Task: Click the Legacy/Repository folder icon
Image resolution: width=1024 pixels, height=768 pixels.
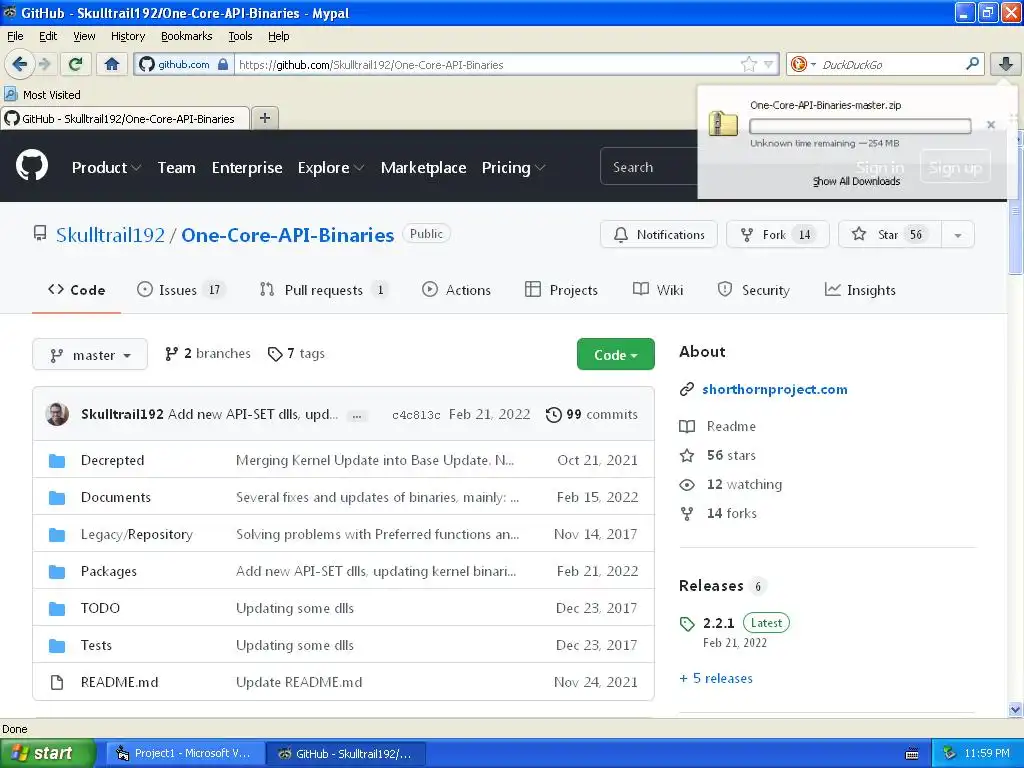Action: coord(57,535)
